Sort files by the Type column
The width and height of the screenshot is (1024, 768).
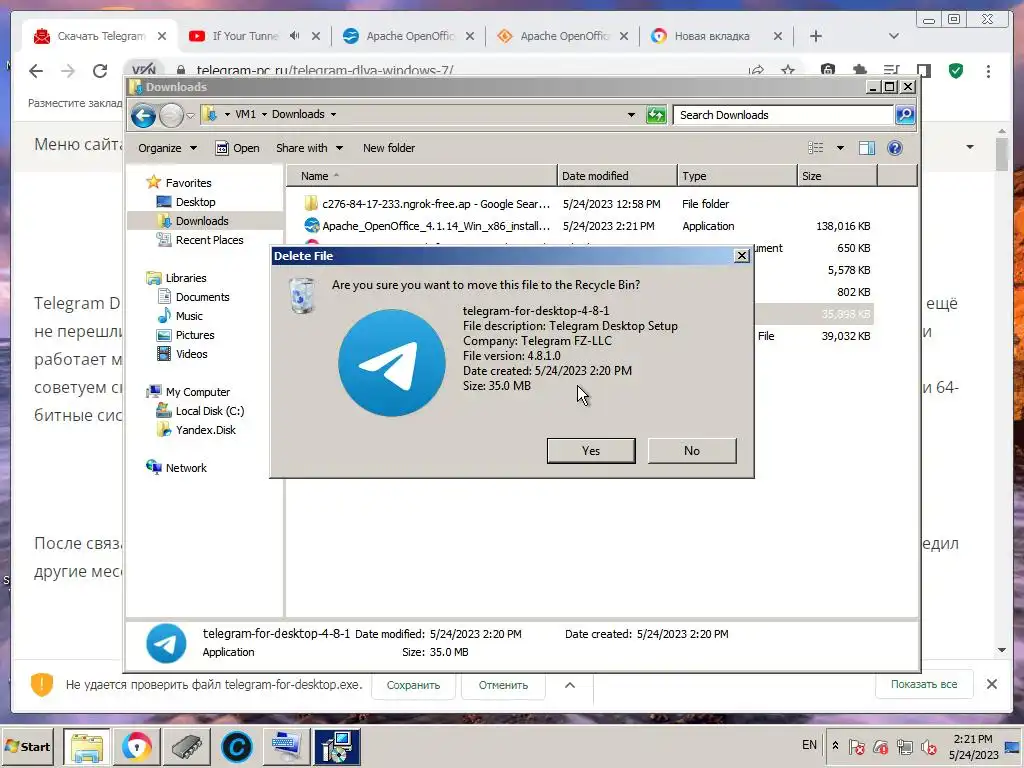(x=737, y=176)
